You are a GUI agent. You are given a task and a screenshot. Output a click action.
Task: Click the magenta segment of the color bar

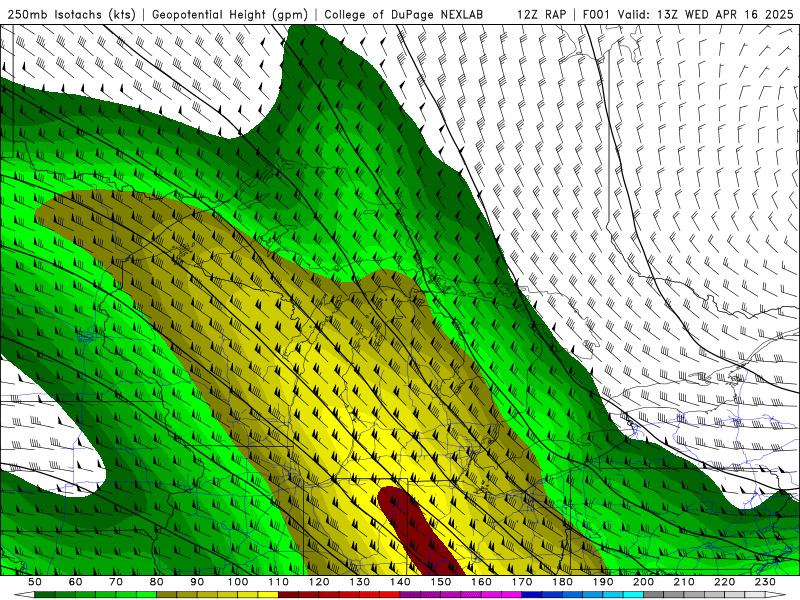[461, 595]
